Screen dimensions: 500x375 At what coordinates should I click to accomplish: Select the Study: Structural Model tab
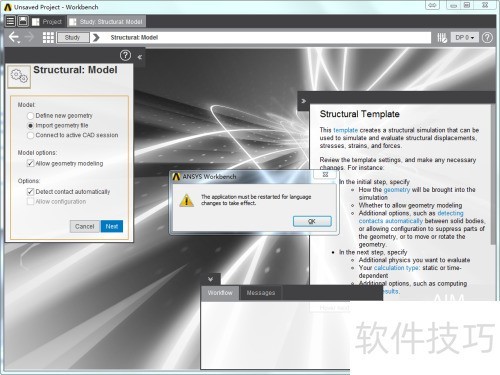[106, 22]
